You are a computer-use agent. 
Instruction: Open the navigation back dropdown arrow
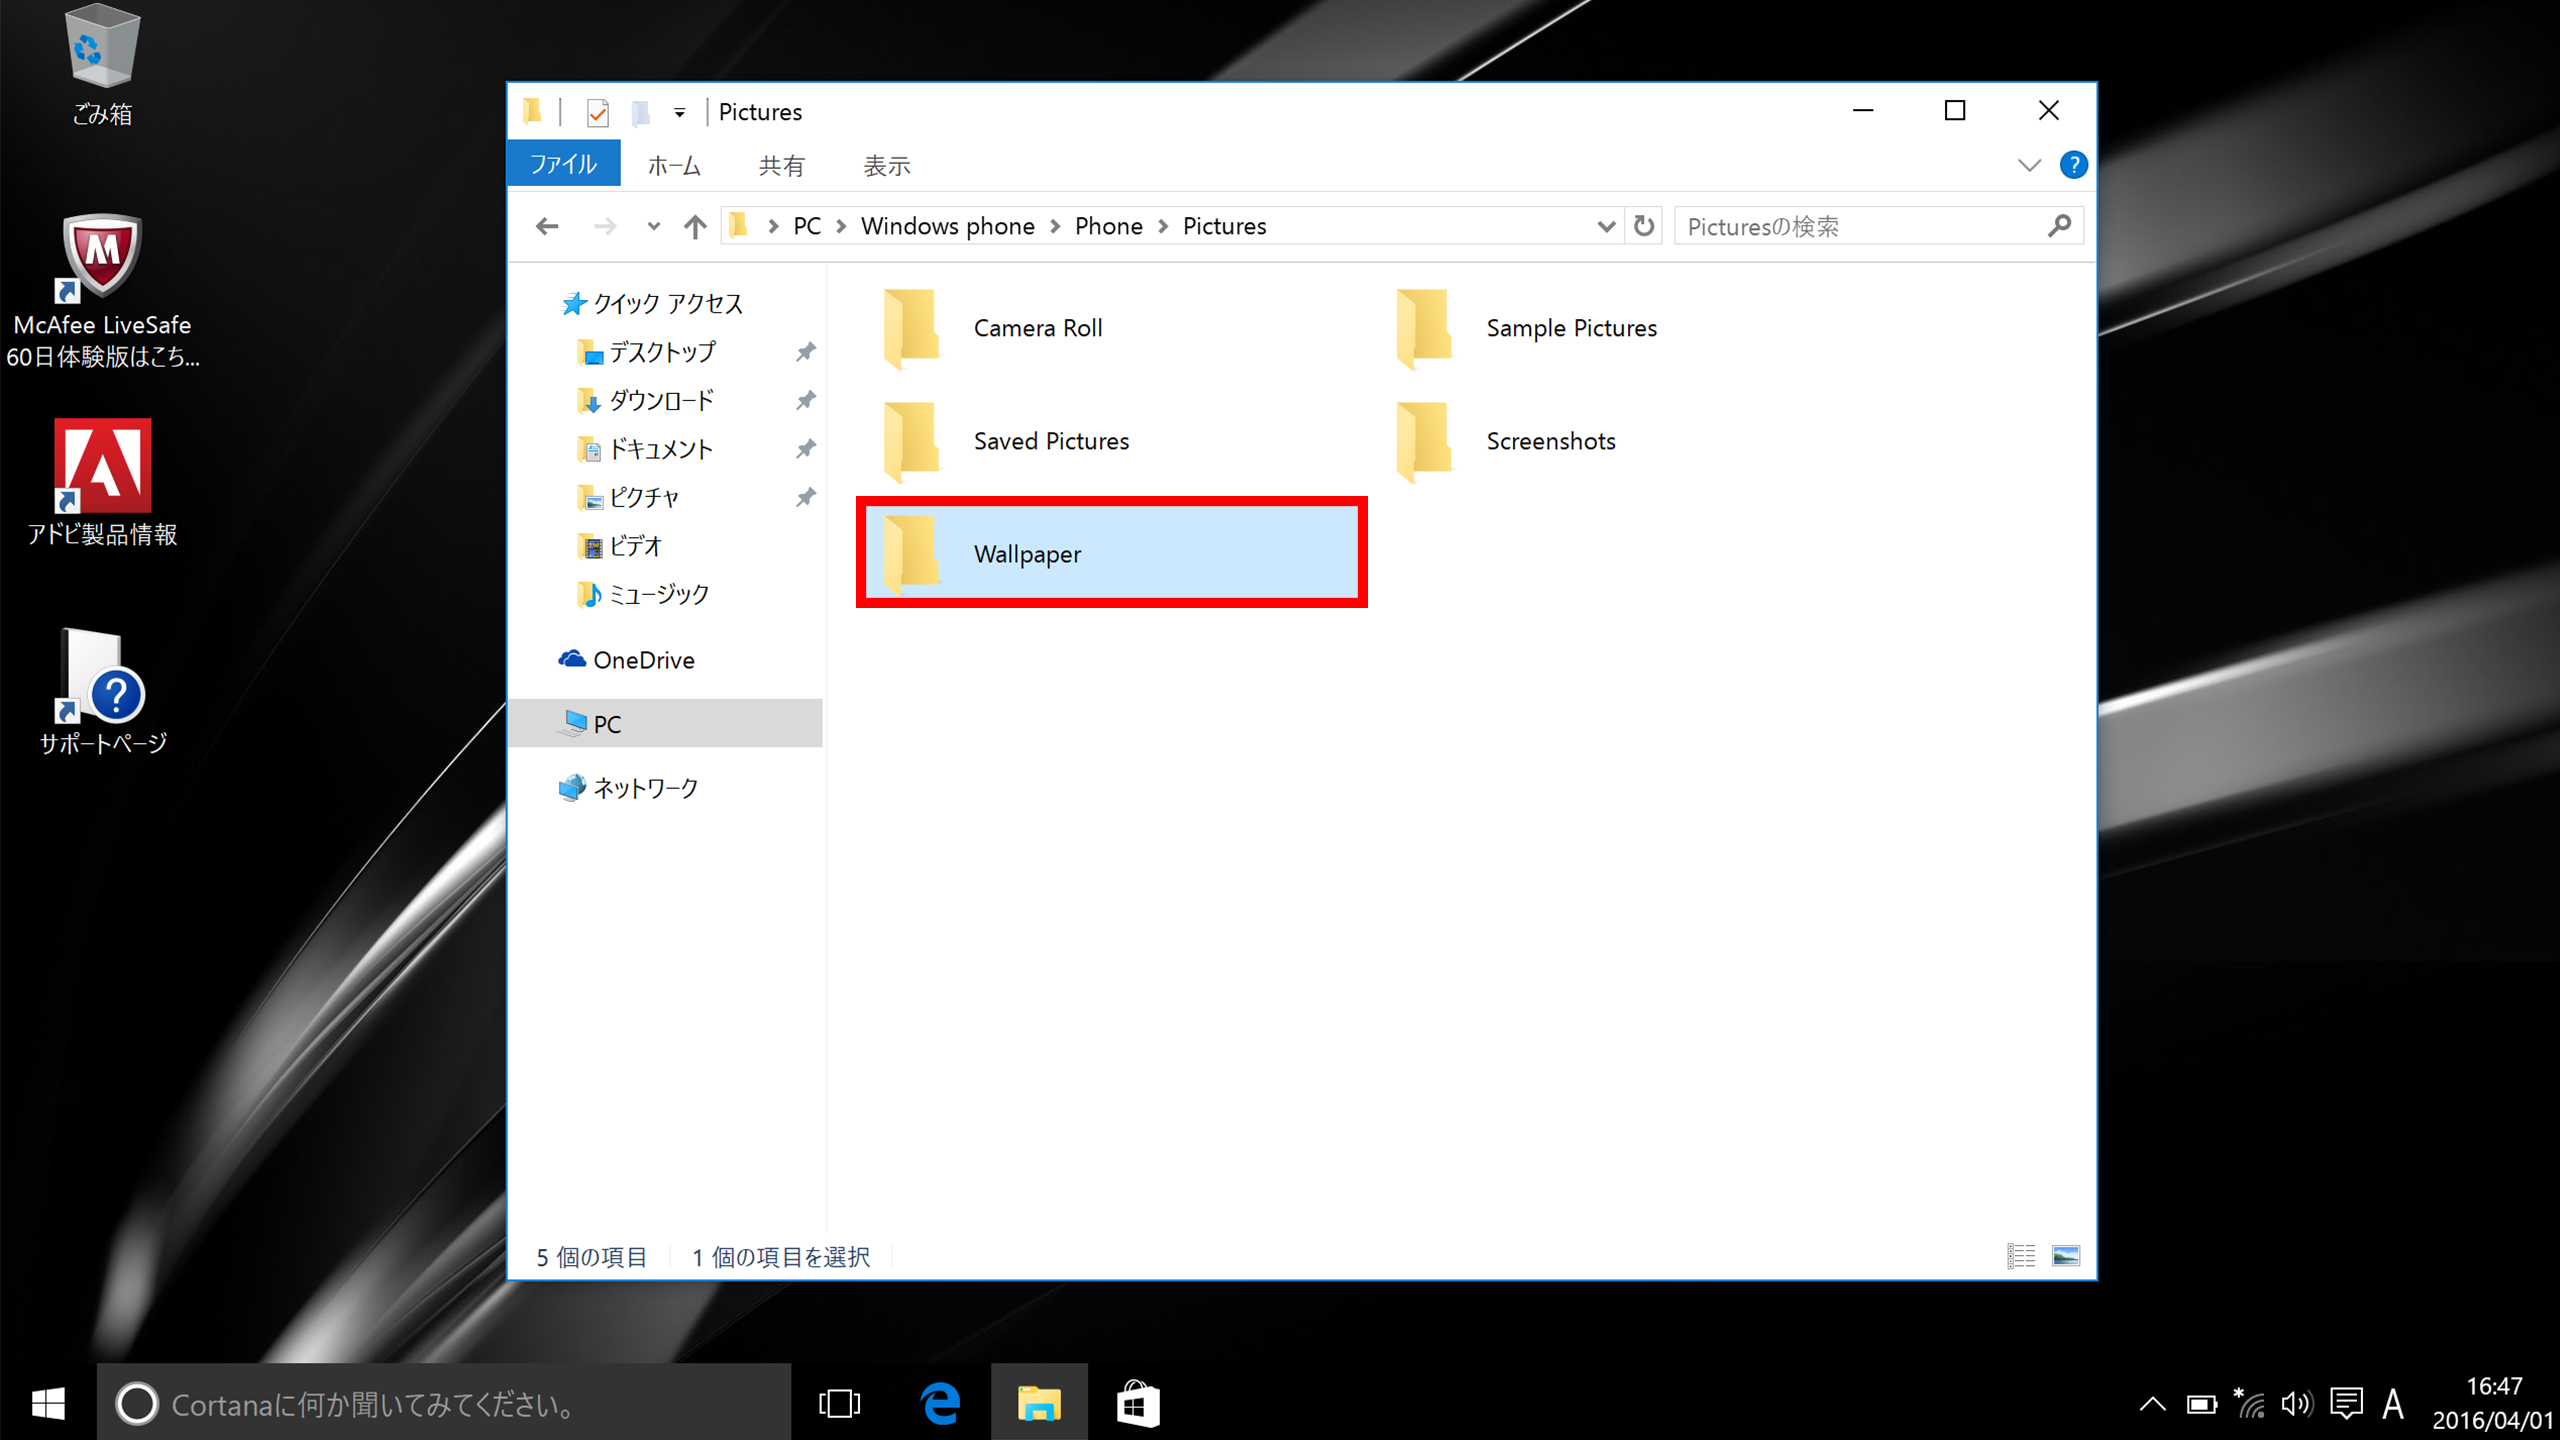[x=651, y=225]
